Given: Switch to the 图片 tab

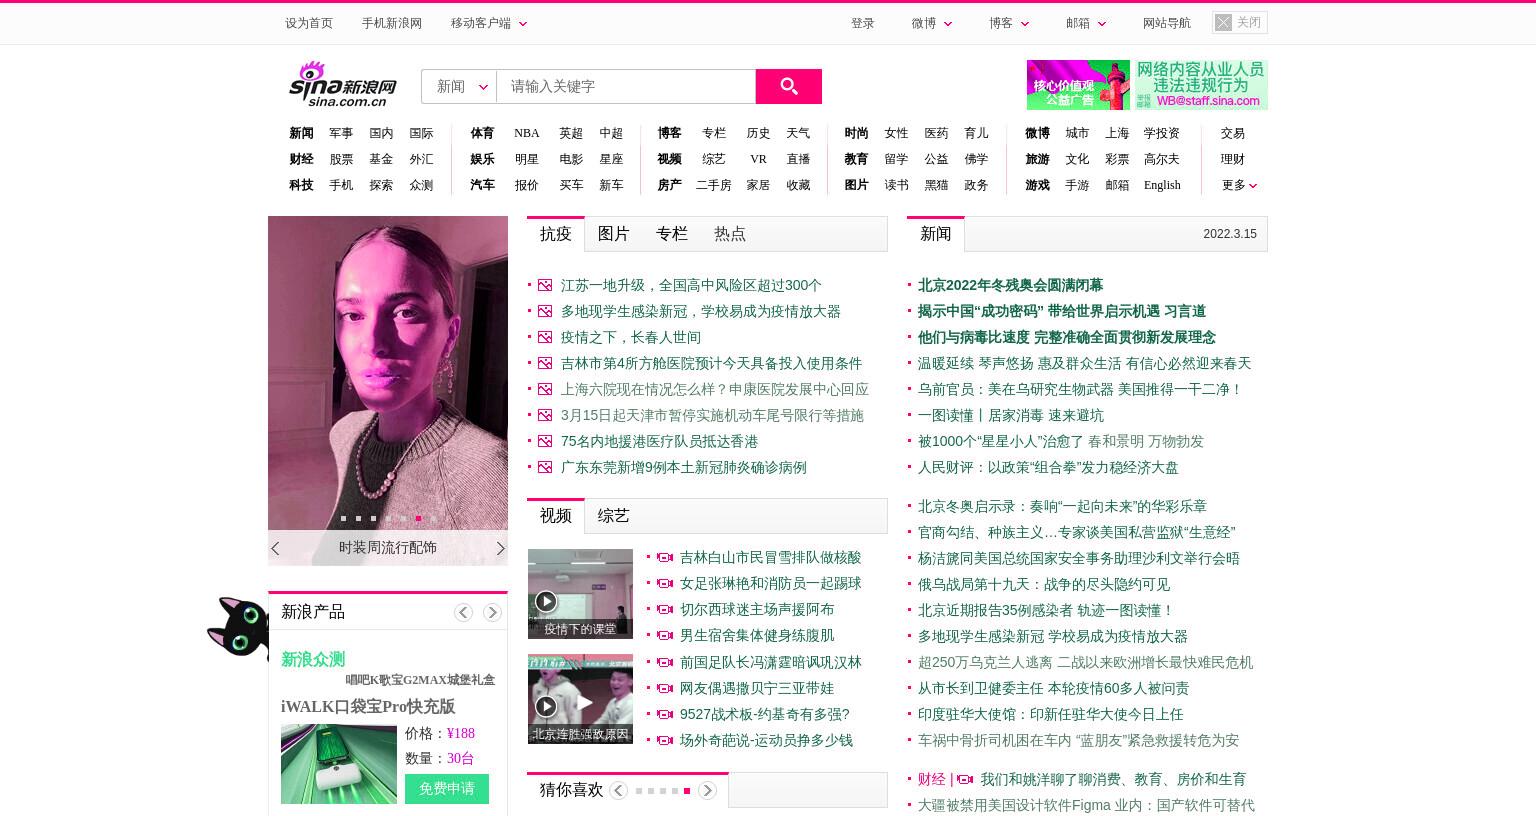Looking at the screenshot, I should click(x=614, y=234).
